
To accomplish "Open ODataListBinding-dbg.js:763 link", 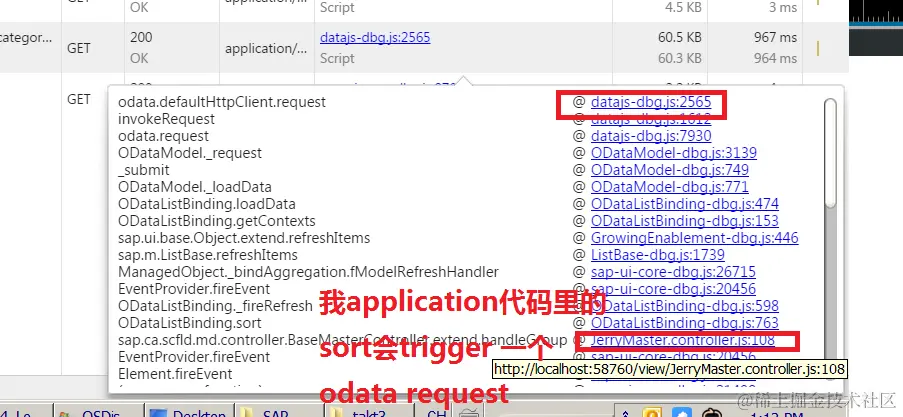I will (x=685, y=323).
